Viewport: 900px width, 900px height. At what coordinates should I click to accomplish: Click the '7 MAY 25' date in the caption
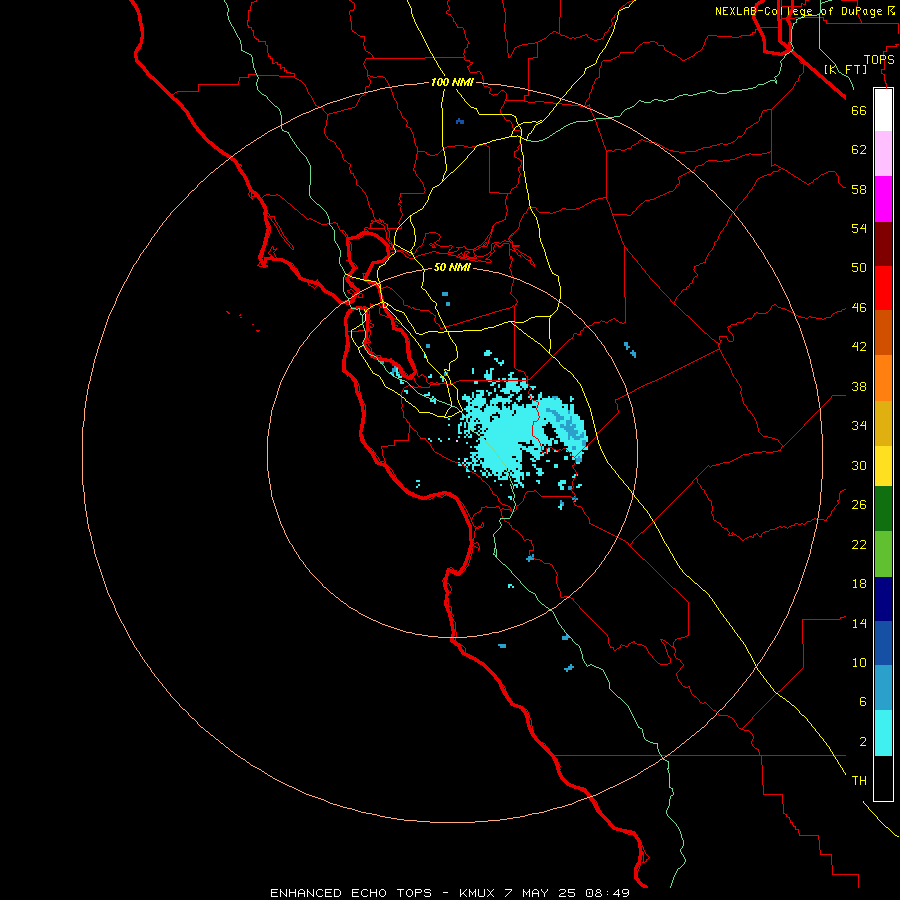tap(541, 893)
